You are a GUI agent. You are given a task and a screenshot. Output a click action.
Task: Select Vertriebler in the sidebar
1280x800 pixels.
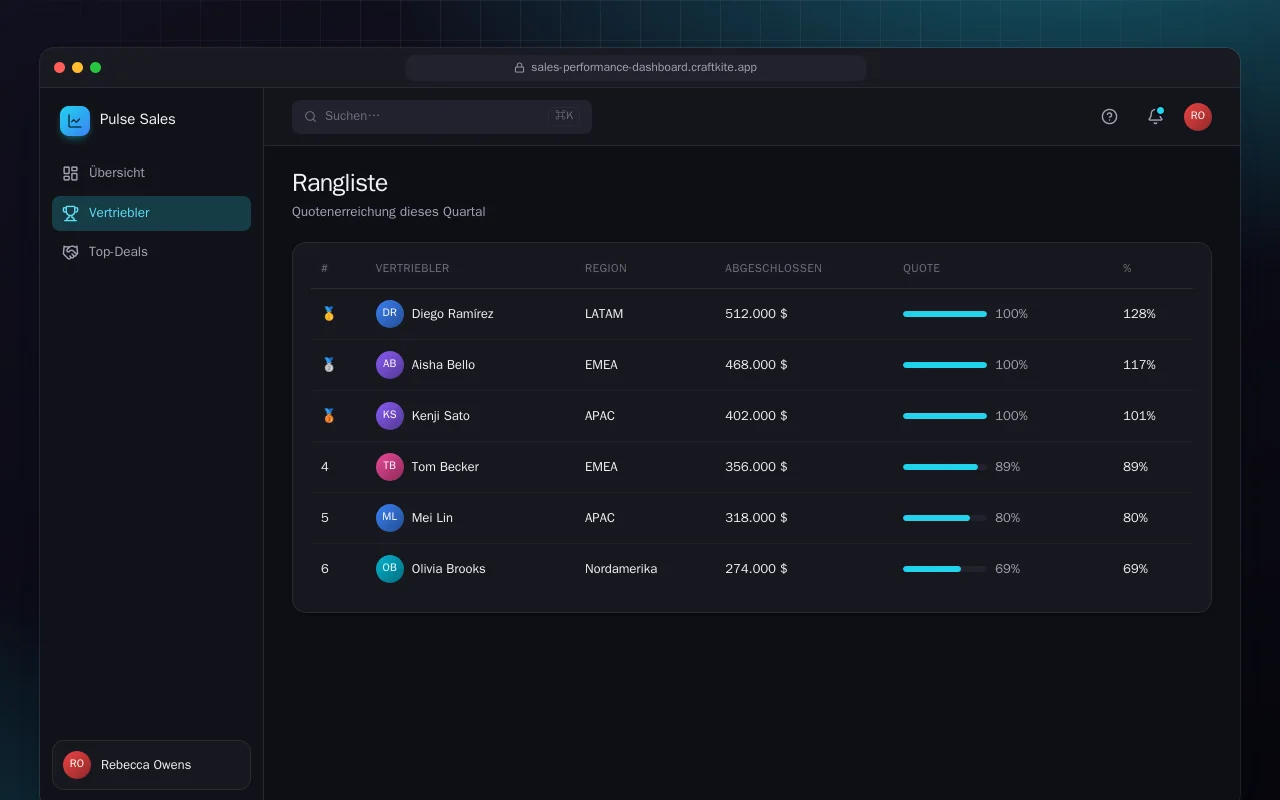click(151, 213)
